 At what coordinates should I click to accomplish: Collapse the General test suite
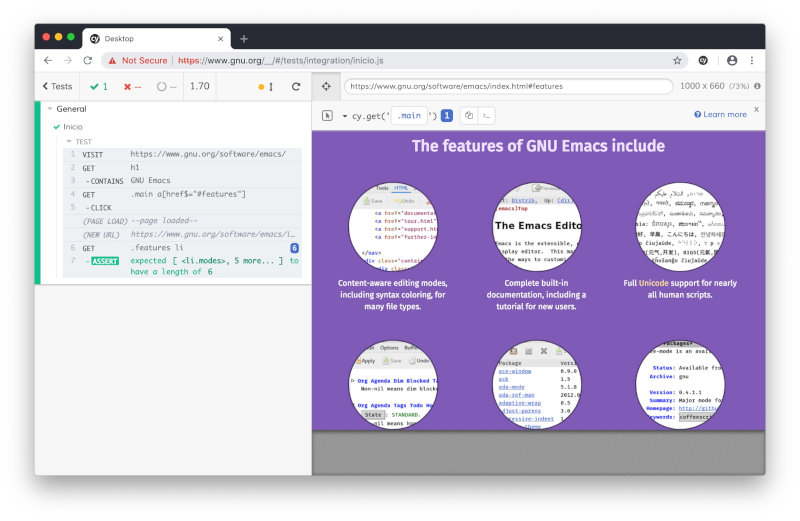[x=50, y=109]
